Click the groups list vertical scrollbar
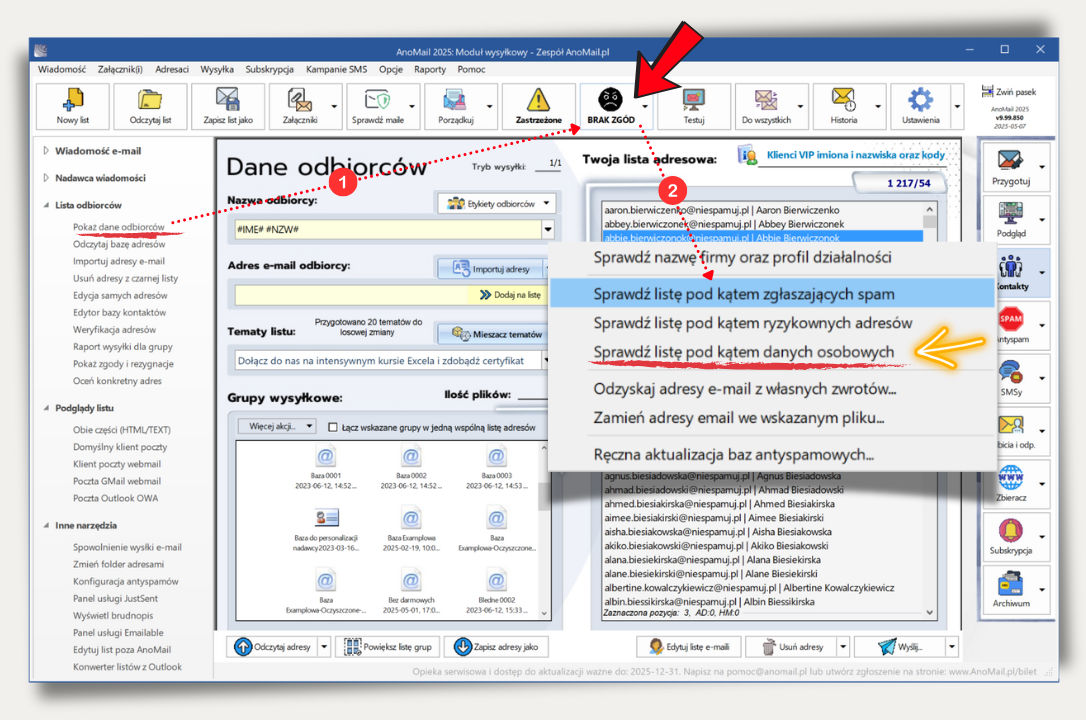 click(544, 530)
